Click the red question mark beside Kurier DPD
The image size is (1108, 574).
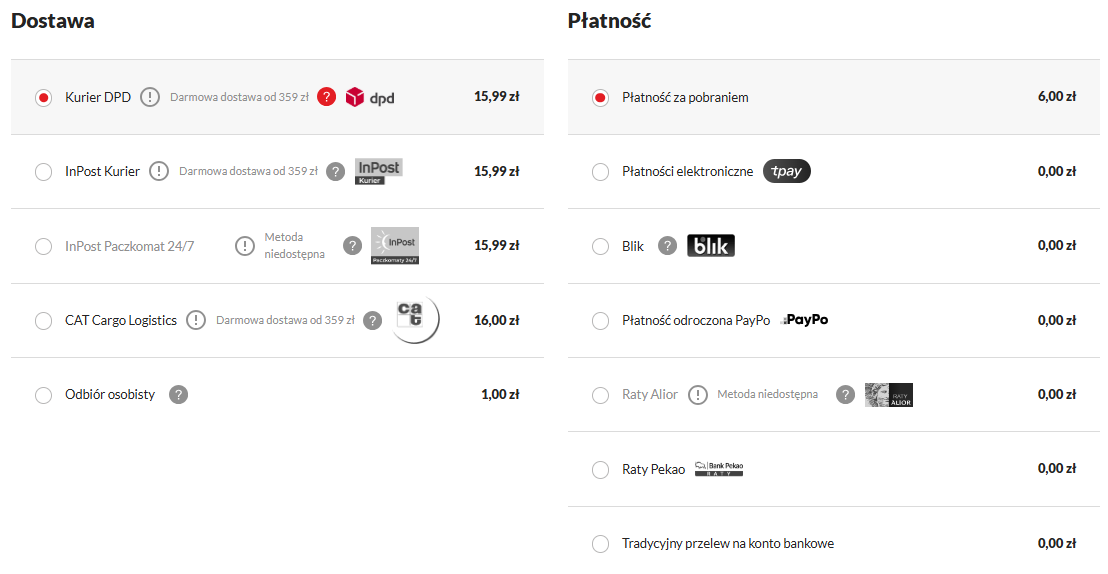pyautogui.click(x=326, y=97)
